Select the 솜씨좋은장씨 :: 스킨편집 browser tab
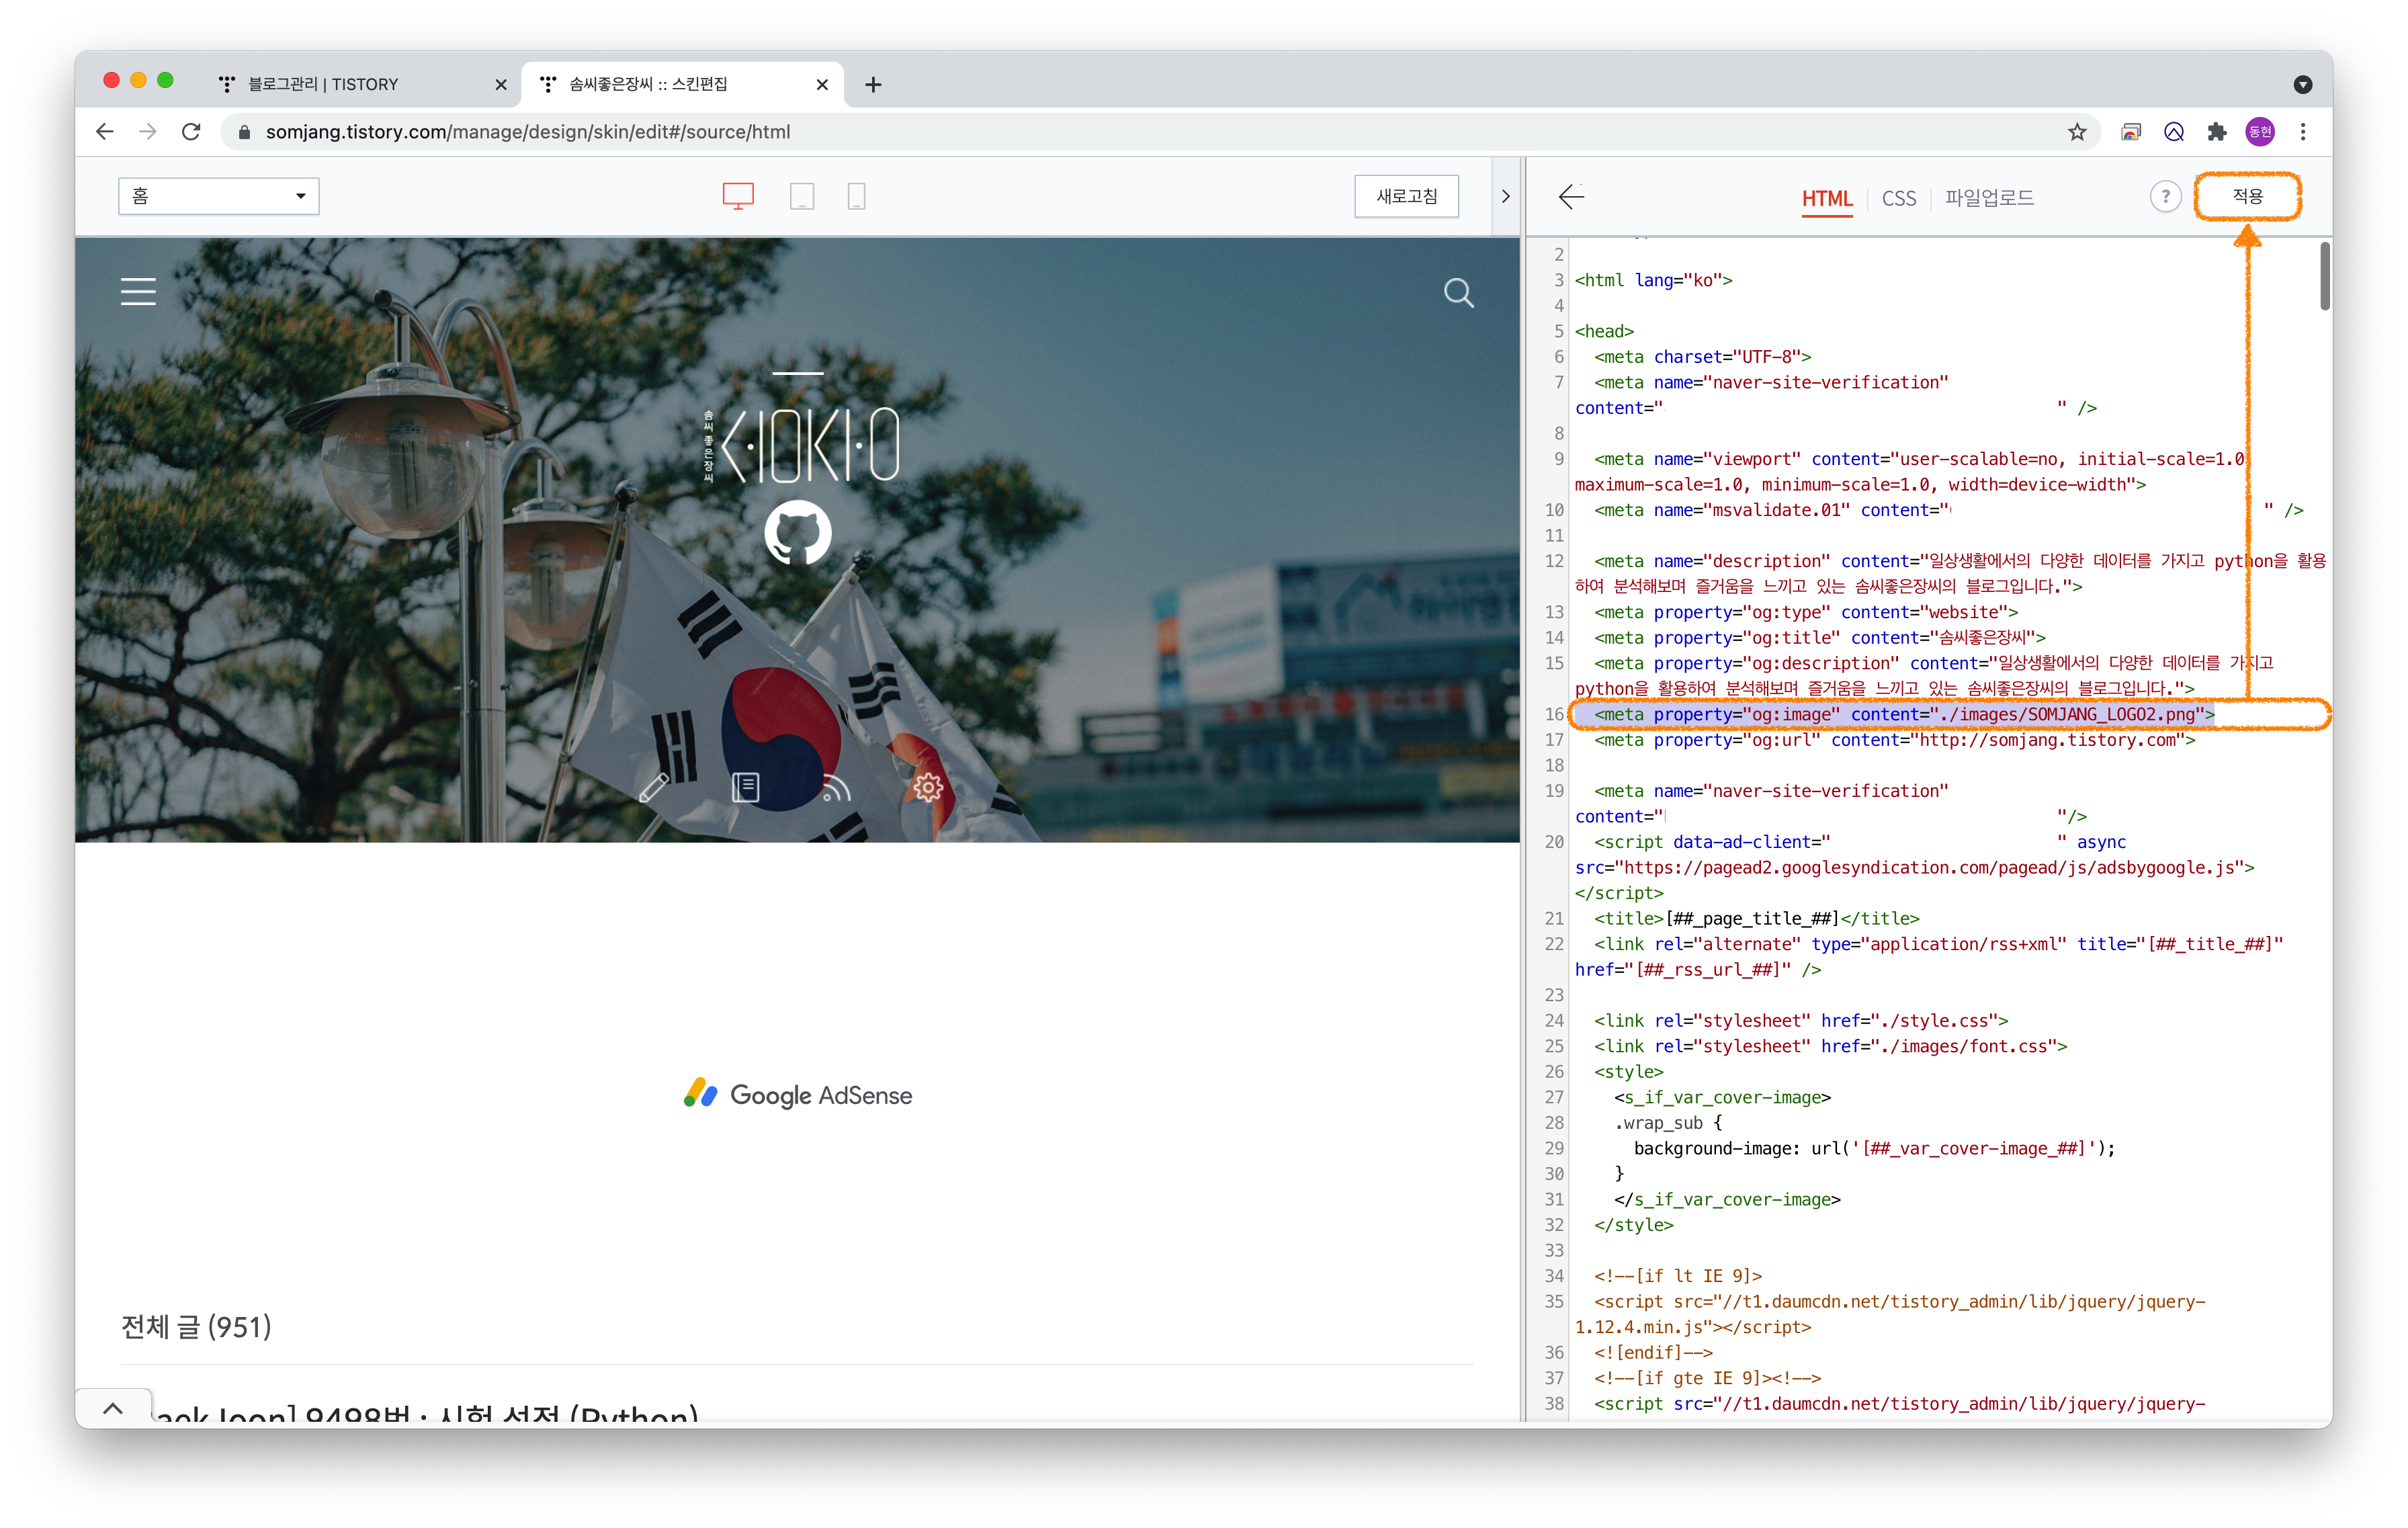This screenshot has height=1528, width=2408. 683,85
